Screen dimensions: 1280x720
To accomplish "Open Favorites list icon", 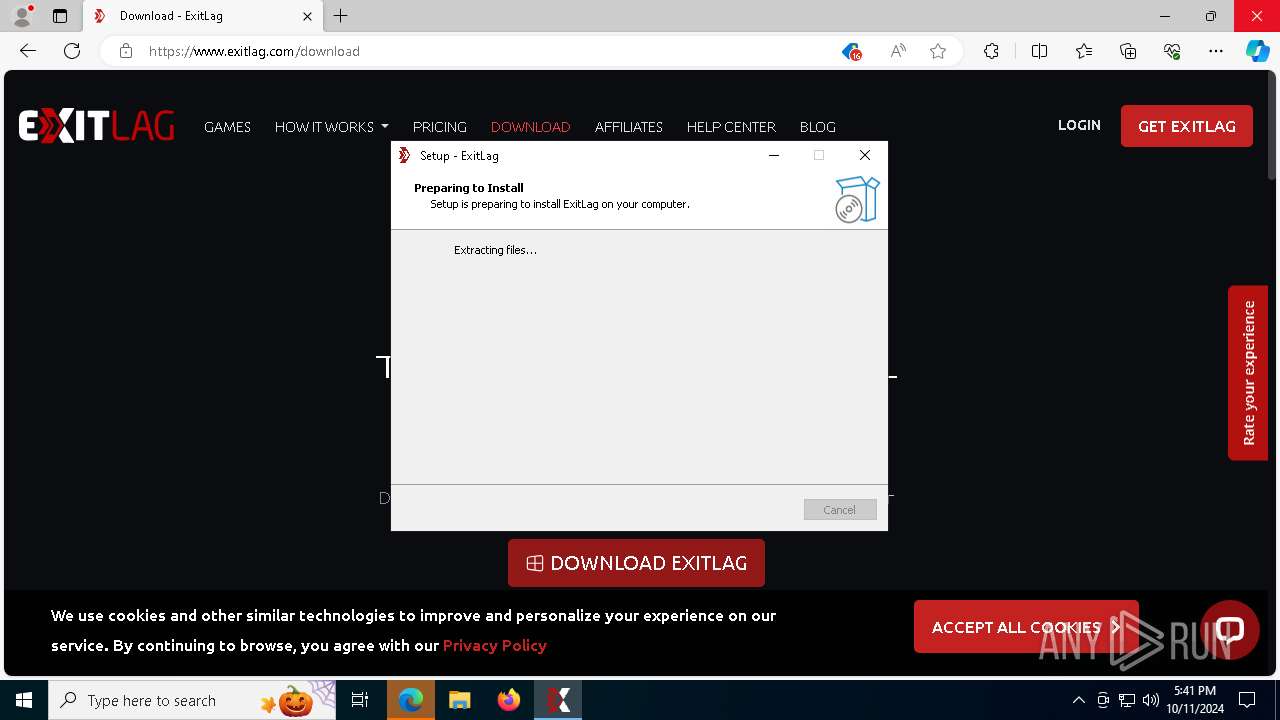I will 1084,51.
